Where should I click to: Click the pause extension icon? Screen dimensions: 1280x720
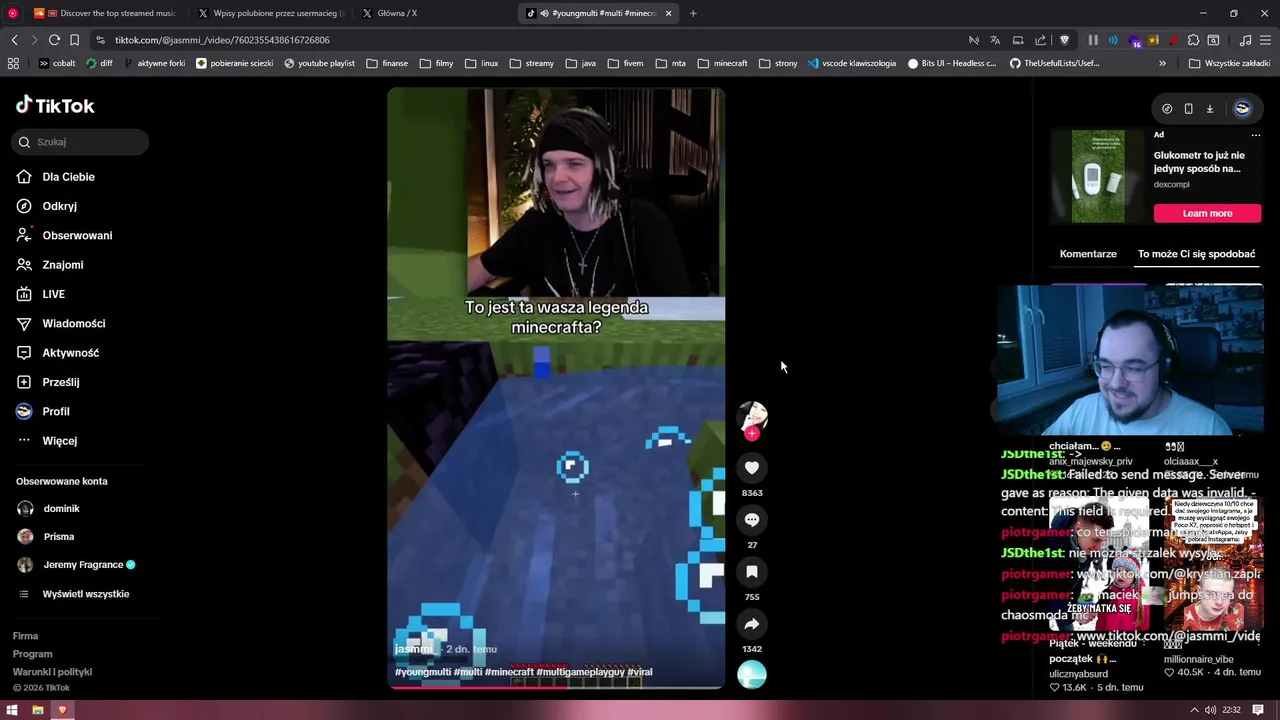tap(1093, 40)
